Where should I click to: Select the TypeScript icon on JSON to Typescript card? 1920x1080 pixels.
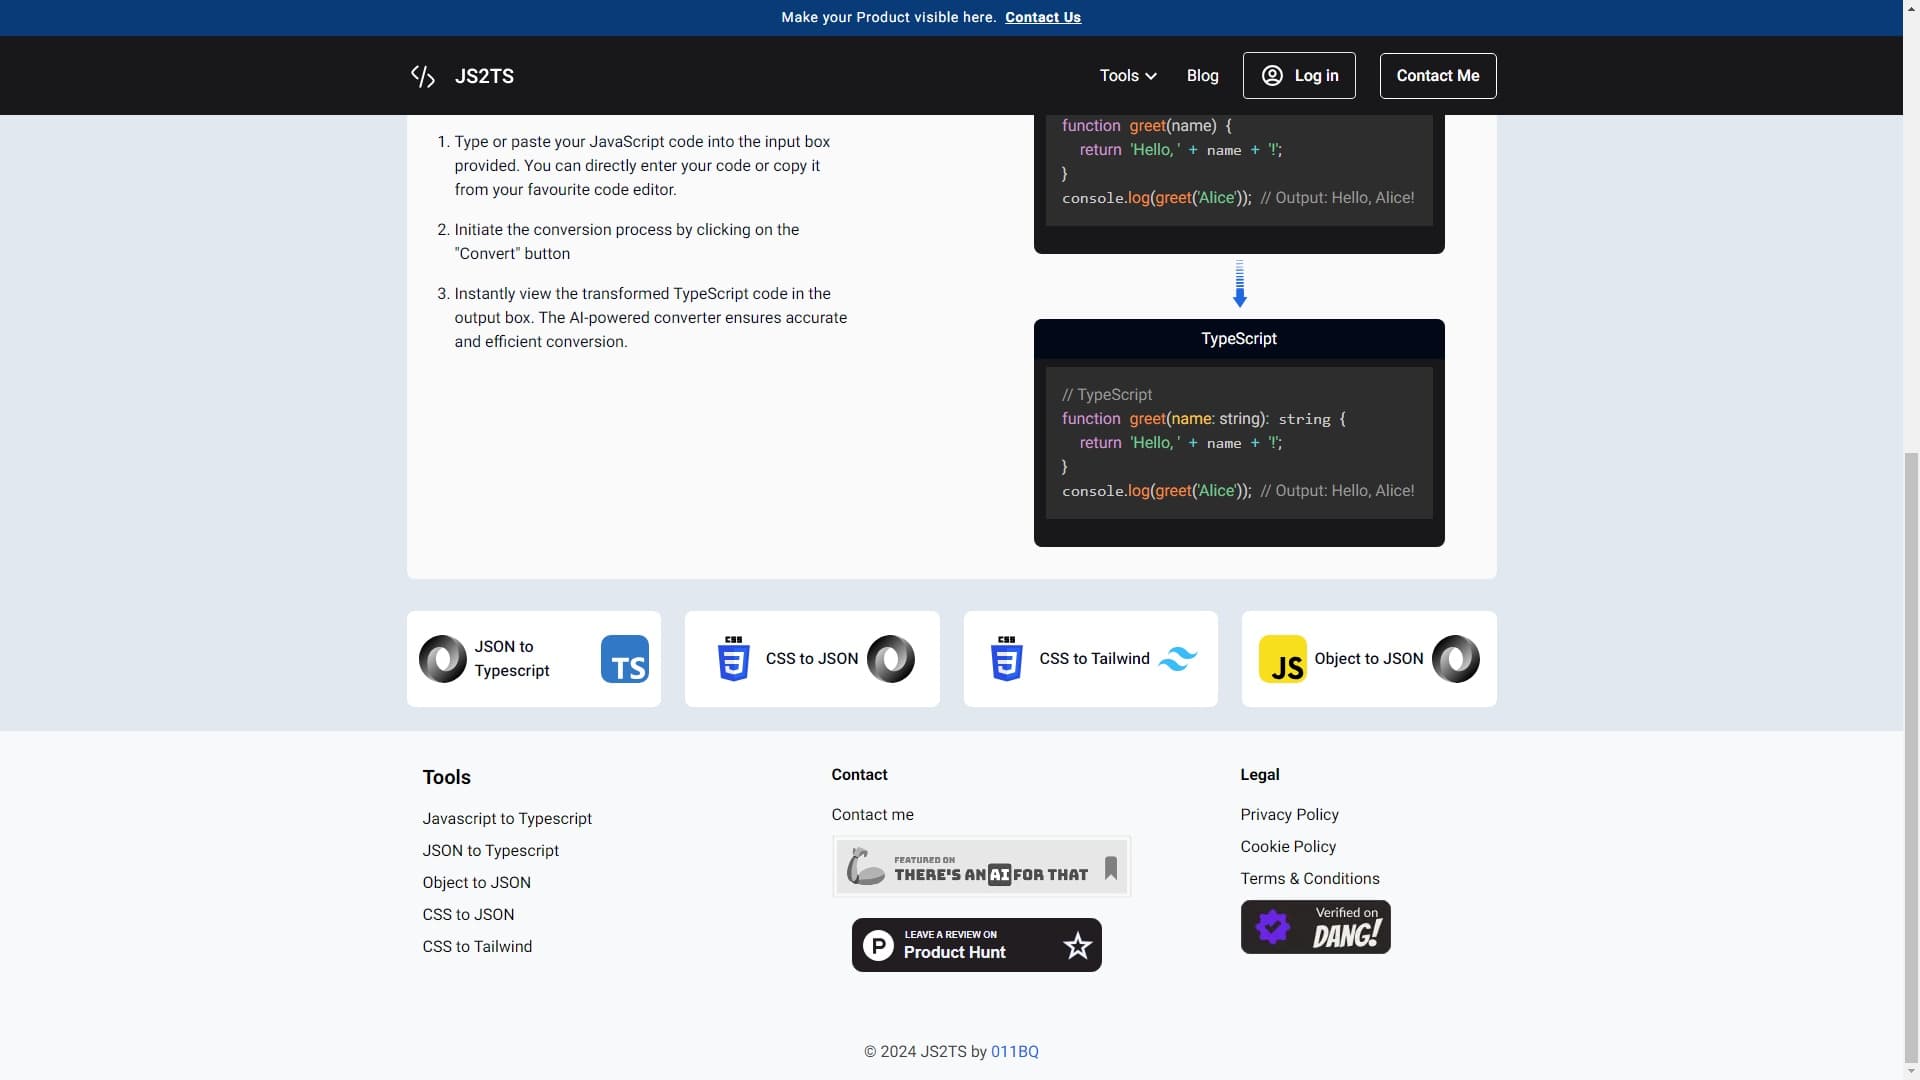click(624, 658)
